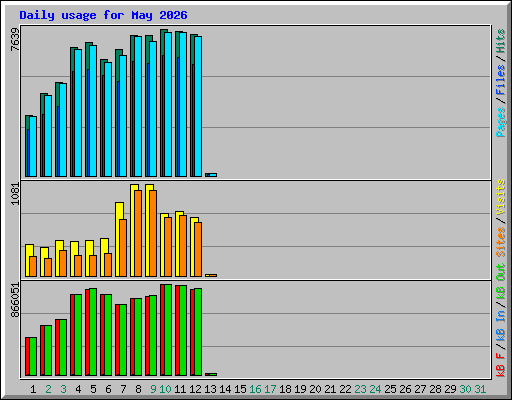This screenshot has width=512, height=400.
Task: Click day 16 on the x-axis
Action: [x=255, y=389]
